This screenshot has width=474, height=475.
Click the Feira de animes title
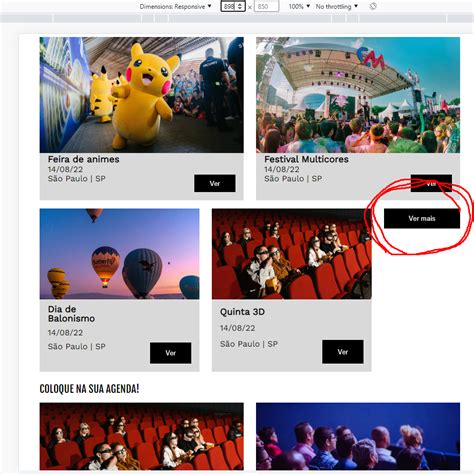(83, 159)
